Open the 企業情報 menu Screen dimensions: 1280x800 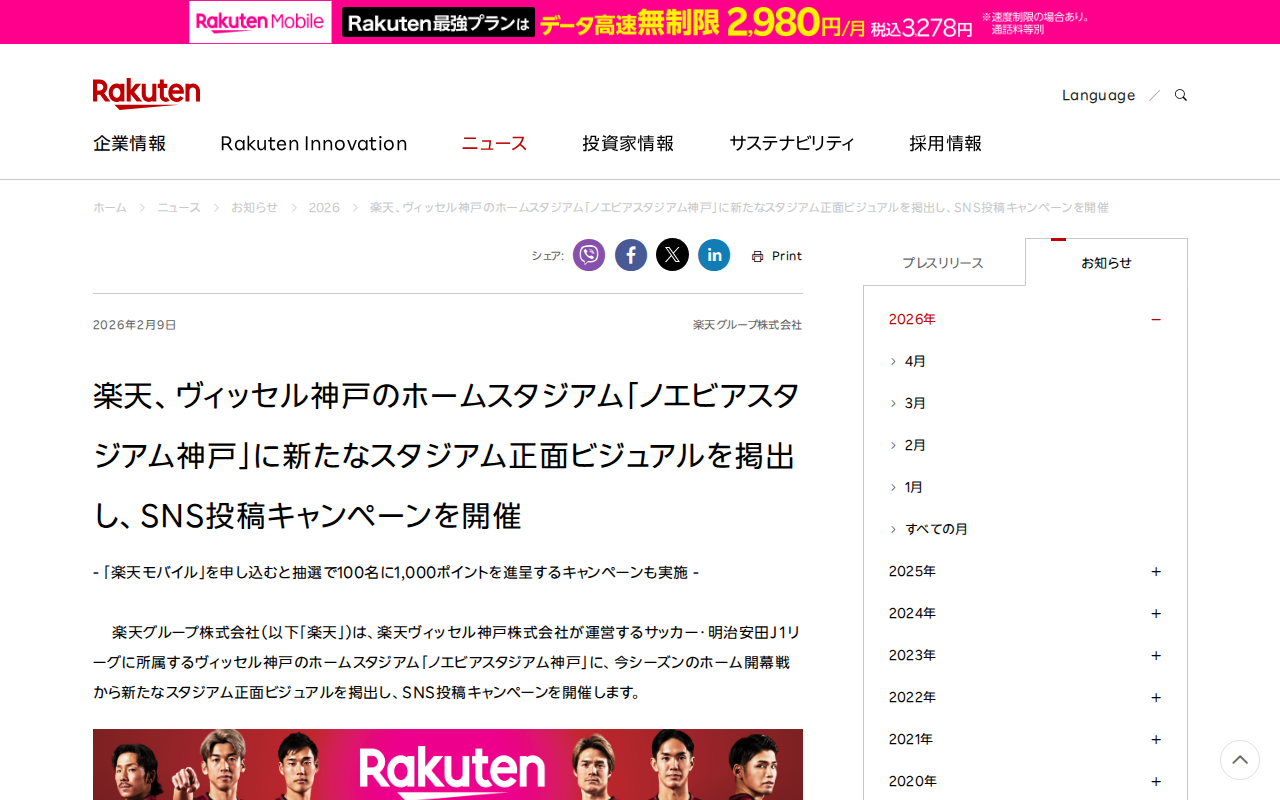pyautogui.click(x=130, y=143)
